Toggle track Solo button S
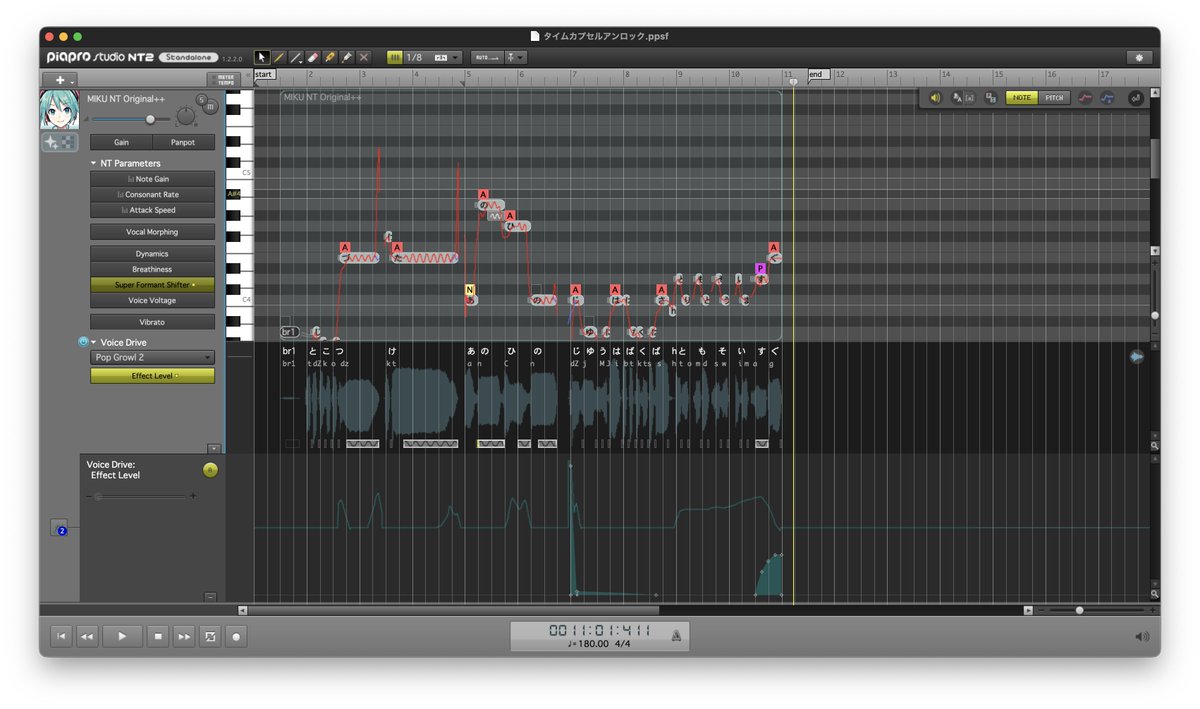Viewport: 1200px width, 709px height. click(x=201, y=99)
